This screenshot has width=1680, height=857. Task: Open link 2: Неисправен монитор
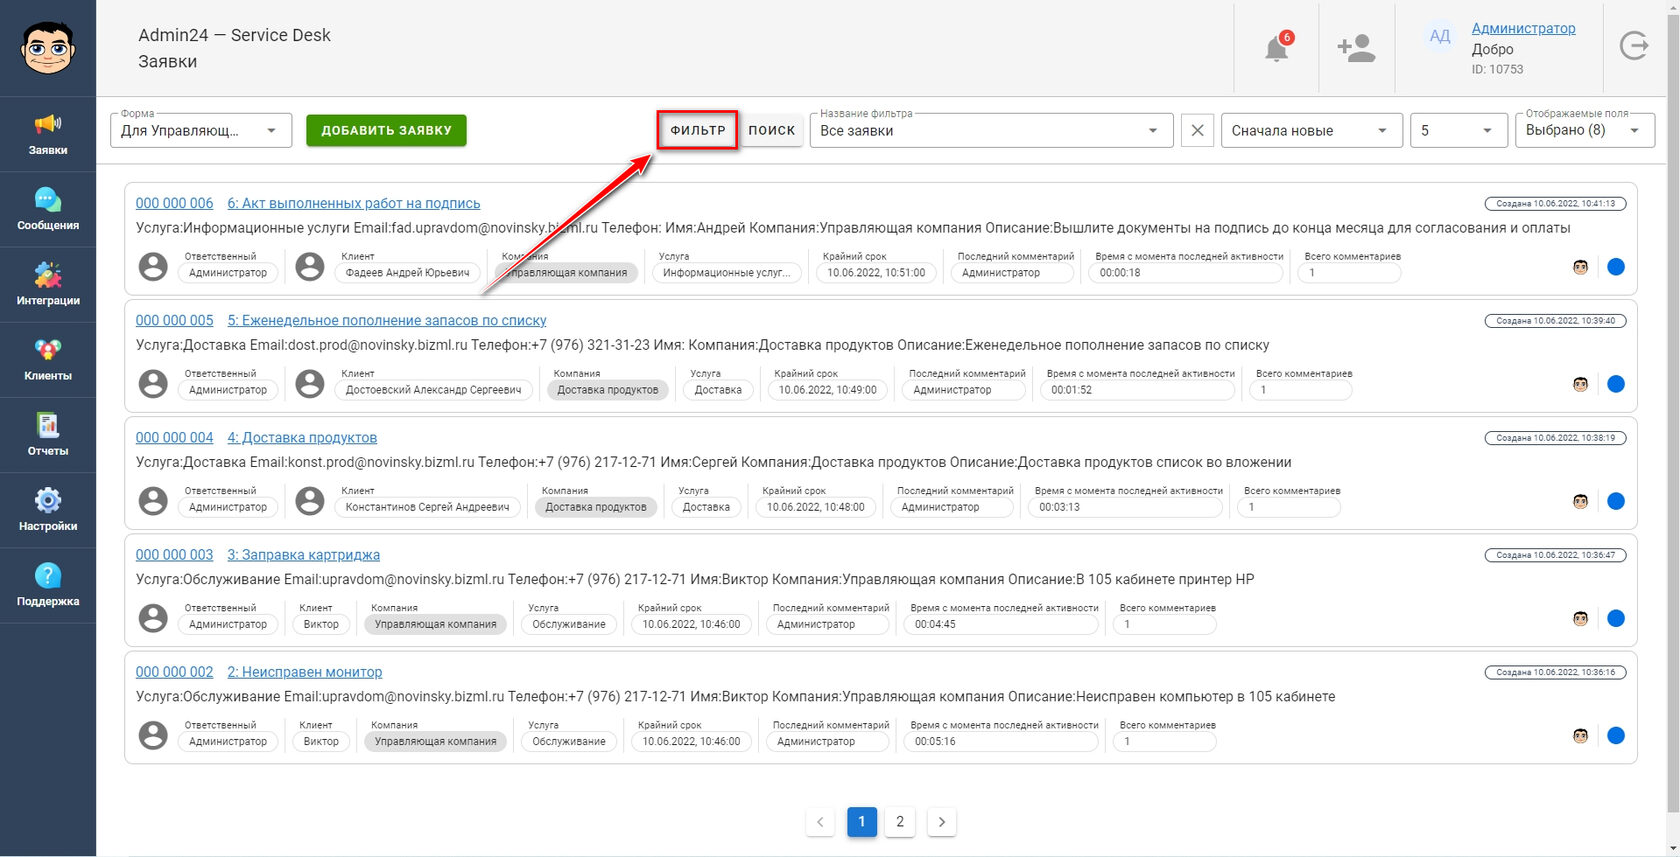click(305, 672)
